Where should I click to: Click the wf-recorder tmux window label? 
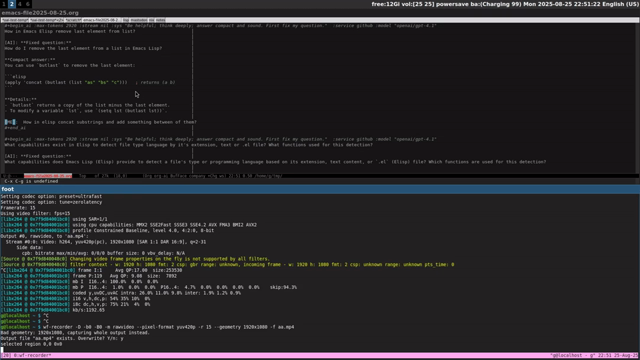32,356
